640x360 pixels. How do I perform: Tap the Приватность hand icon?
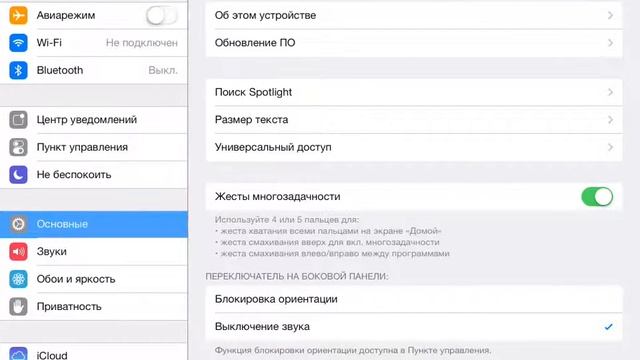[x=18, y=307]
